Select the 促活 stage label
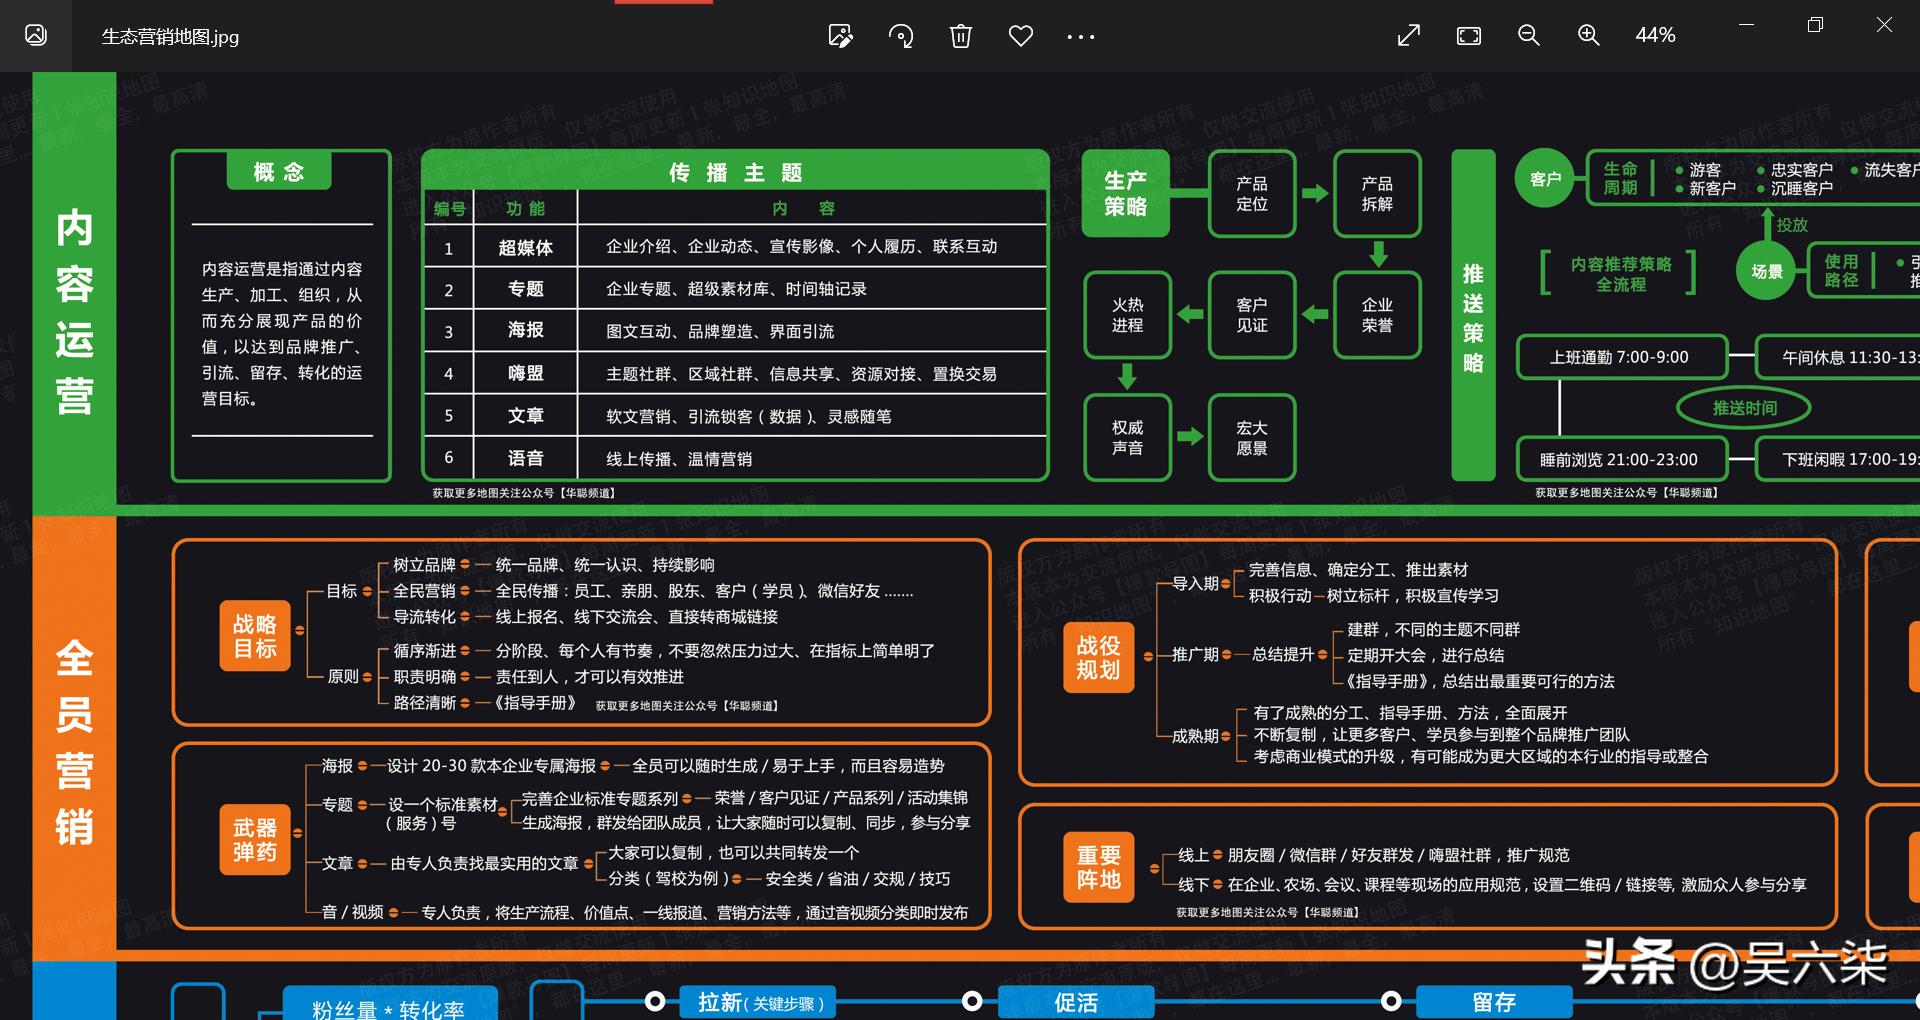Viewport: 1920px width, 1020px height. [x=1076, y=1002]
